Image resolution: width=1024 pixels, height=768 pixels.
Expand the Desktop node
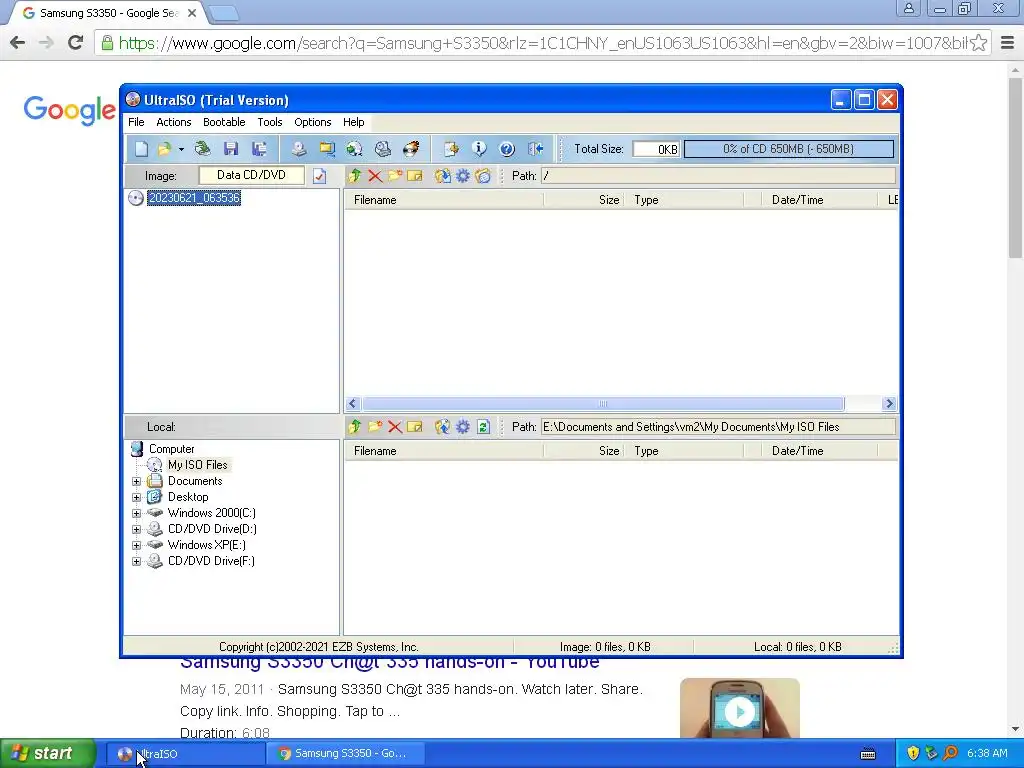pos(136,497)
